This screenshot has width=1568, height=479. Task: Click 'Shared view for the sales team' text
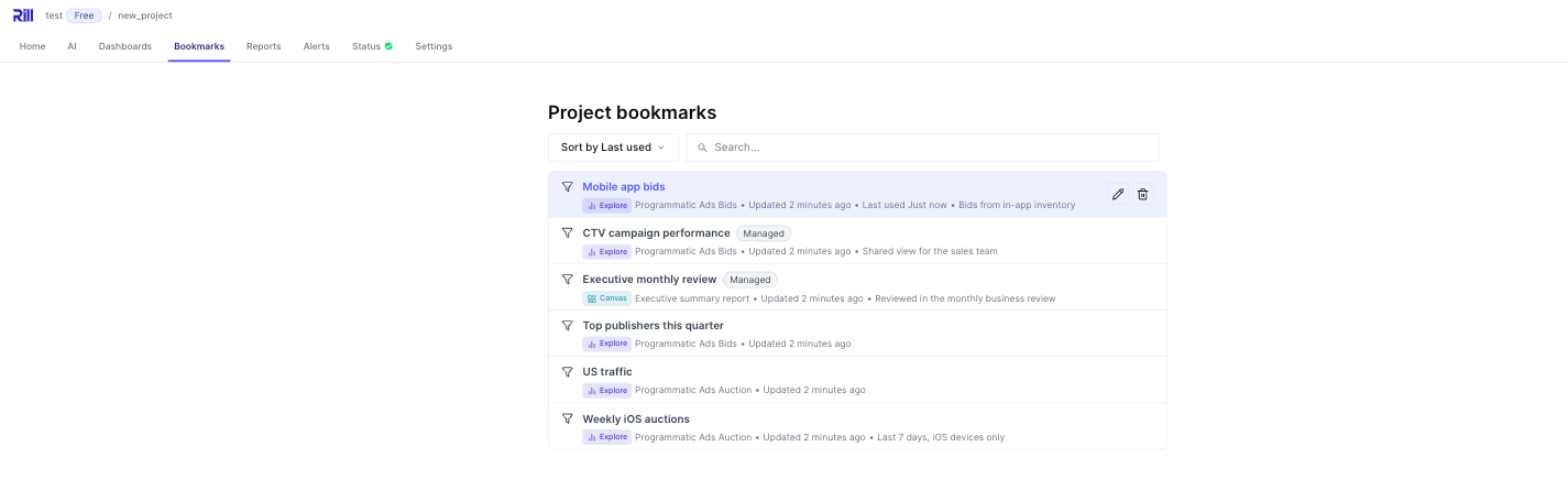point(930,251)
